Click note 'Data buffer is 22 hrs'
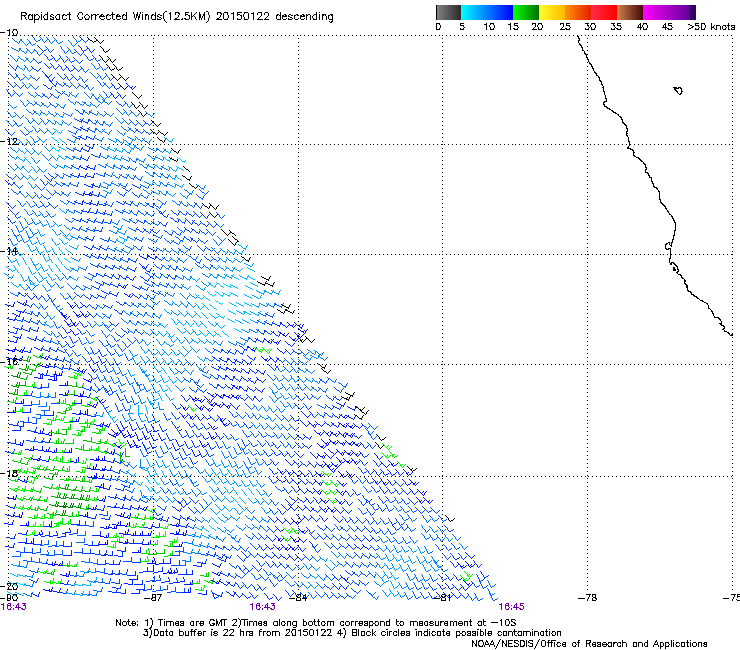Screen dimensions: 740x650 click(x=203, y=633)
